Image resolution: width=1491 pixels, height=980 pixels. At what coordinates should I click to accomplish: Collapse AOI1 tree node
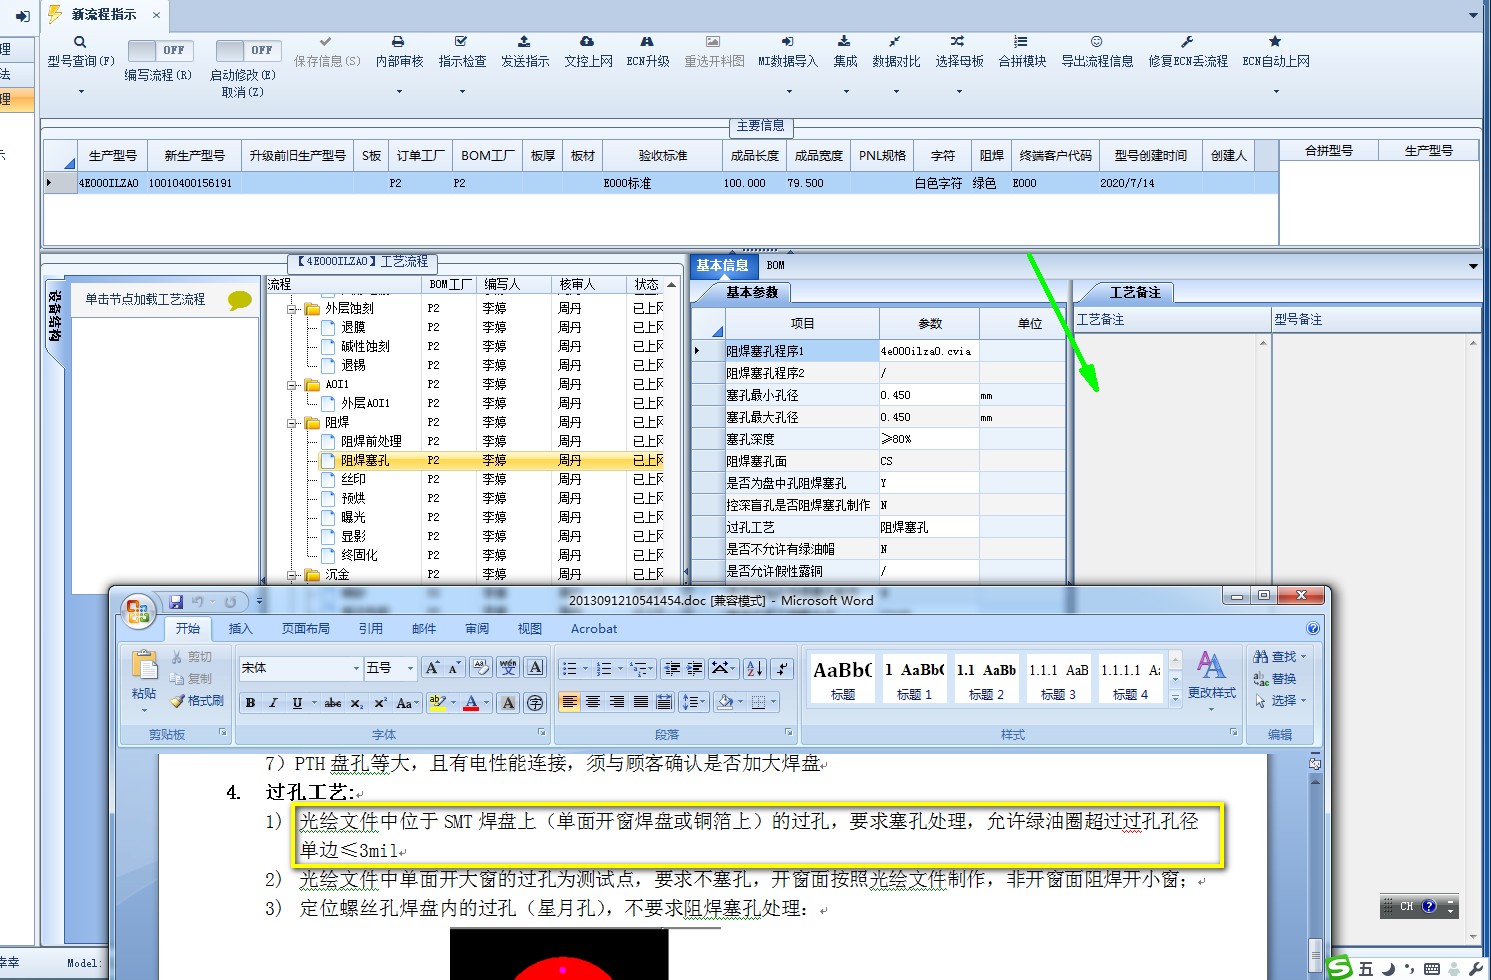tap(293, 385)
